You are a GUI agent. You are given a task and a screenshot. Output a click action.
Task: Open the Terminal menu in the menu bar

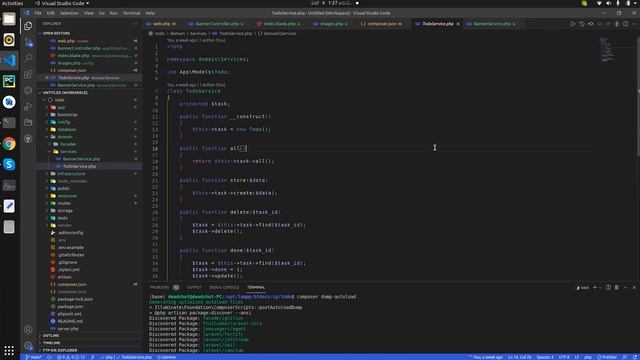click(x=131, y=13)
